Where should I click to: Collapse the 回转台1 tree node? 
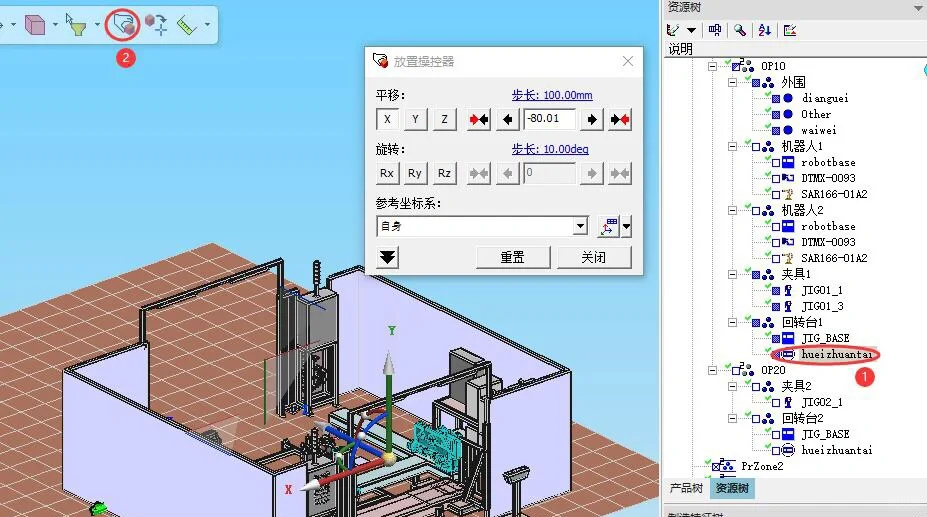(x=732, y=322)
